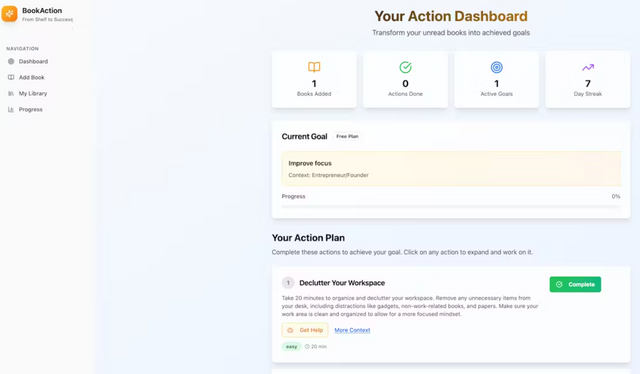Click the 20 min duration label
Screen dimensions: 640x374
(x=319, y=347)
